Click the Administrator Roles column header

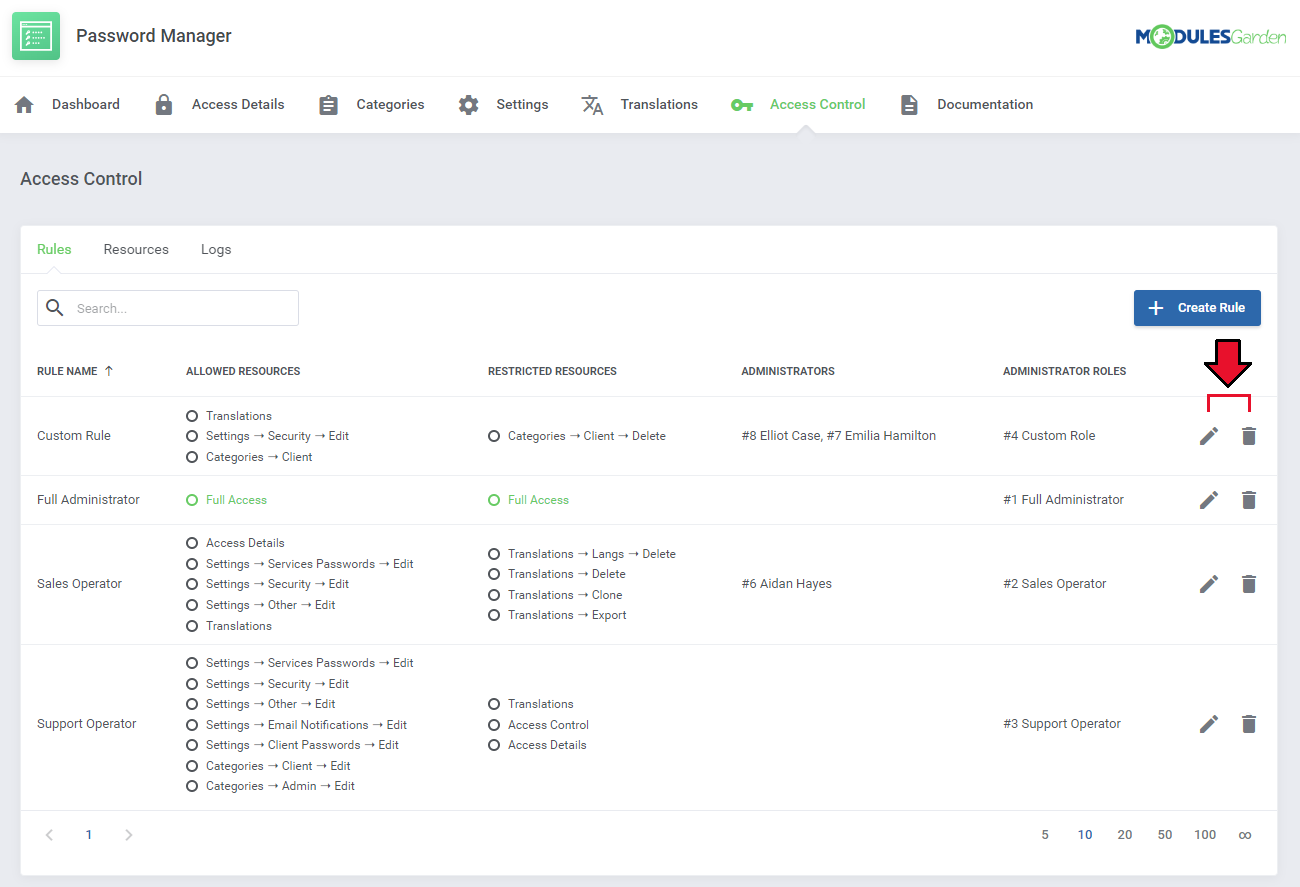click(1064, 371)
